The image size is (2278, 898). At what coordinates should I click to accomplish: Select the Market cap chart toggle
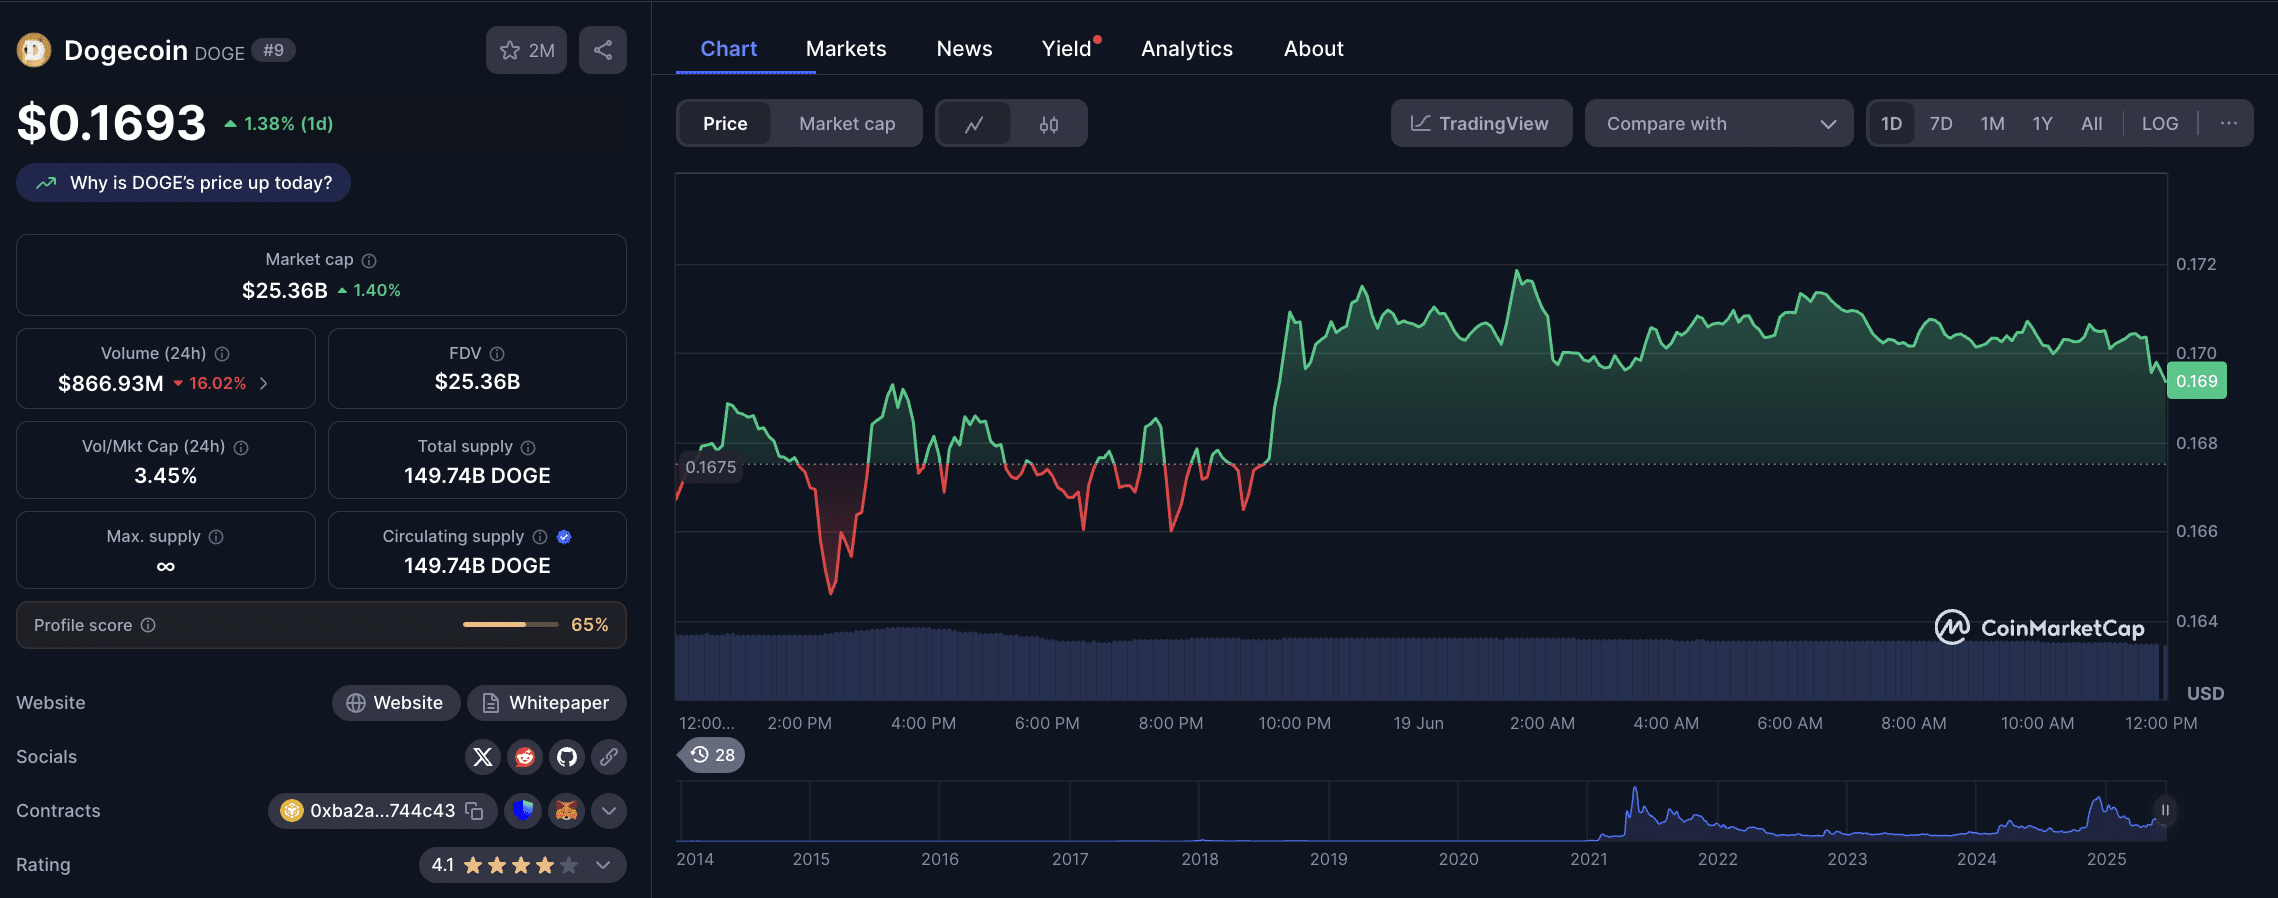tap(847, 124)
